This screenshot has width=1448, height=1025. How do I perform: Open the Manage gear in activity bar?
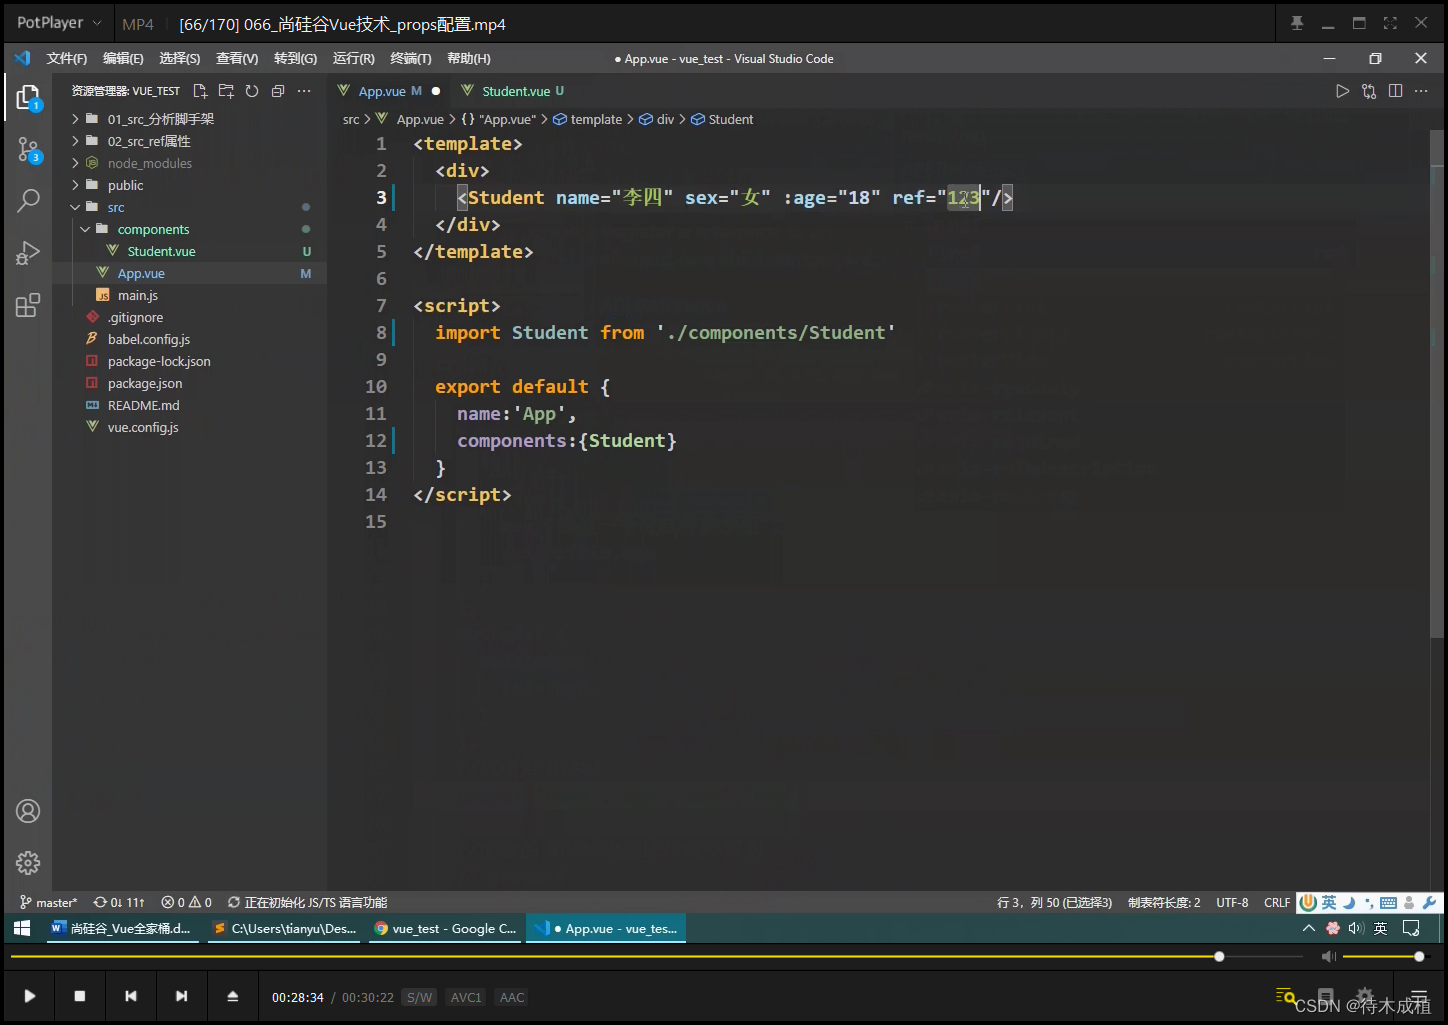pyautogui.click(x=28, y=862)
